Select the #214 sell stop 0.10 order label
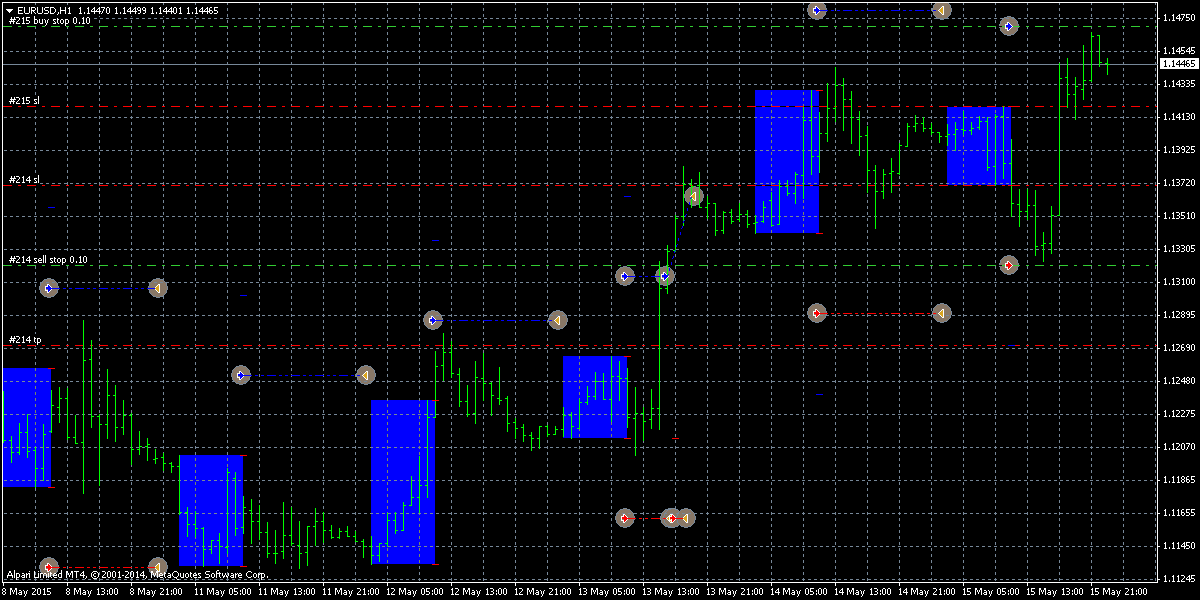Image resolution: width=1200 pixels, height=600 pixels. [x=48, y=259]
